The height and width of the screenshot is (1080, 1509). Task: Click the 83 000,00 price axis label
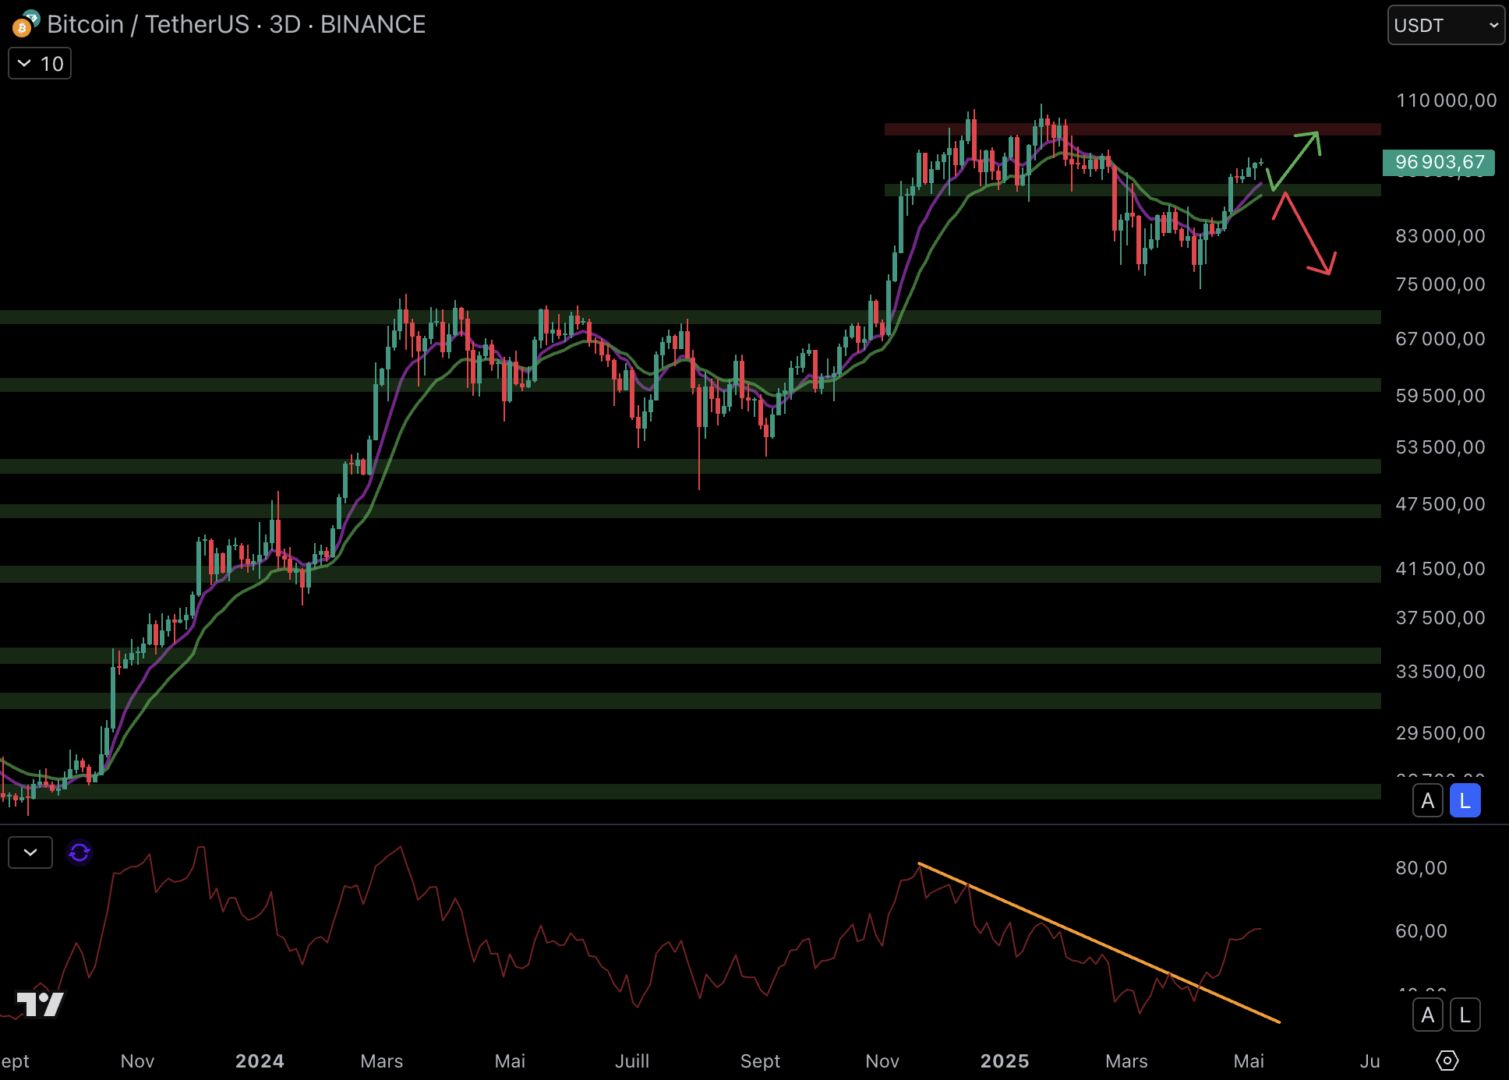[x=1440, y=236]
